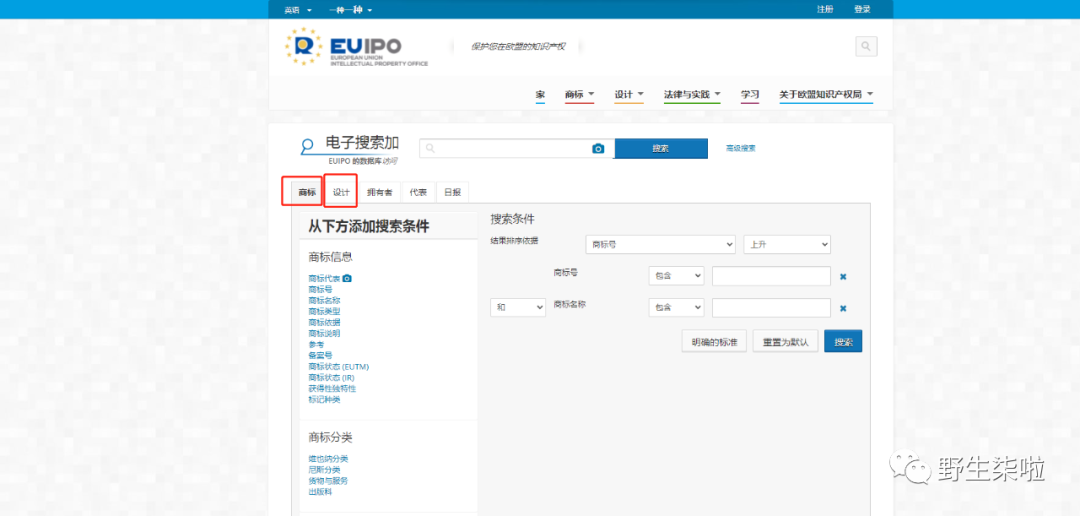Click the EUIPO logo
The image size is (1080, 516).
[356, 47]
